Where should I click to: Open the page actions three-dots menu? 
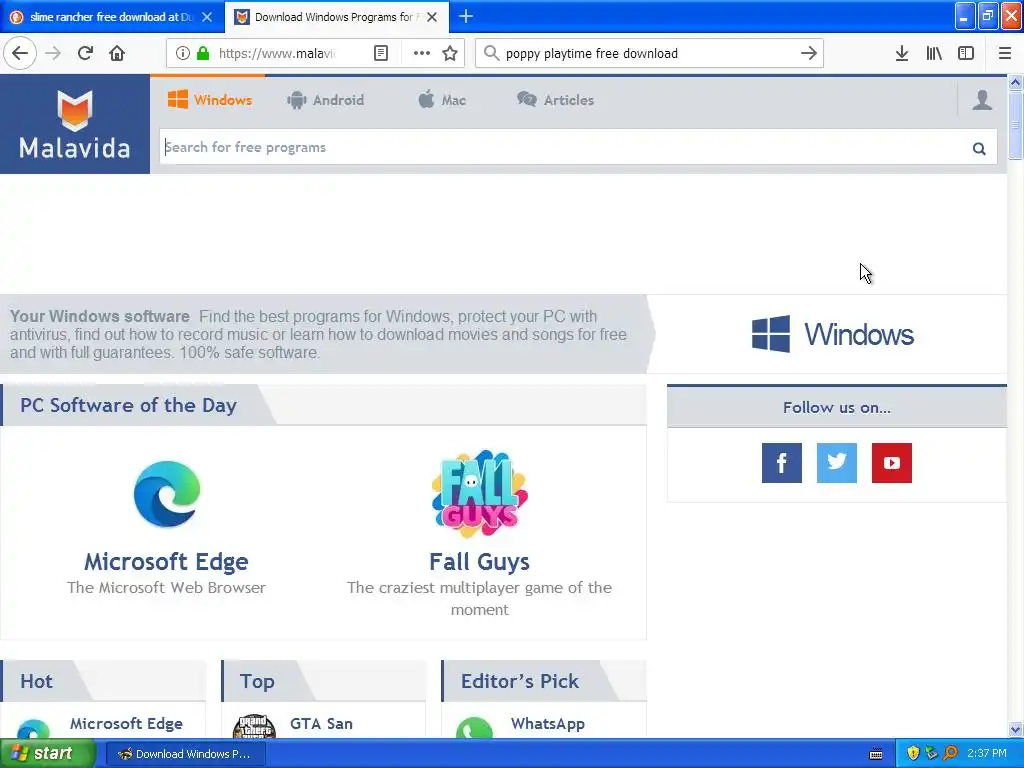pyautogui.click(x=422, y=53)
